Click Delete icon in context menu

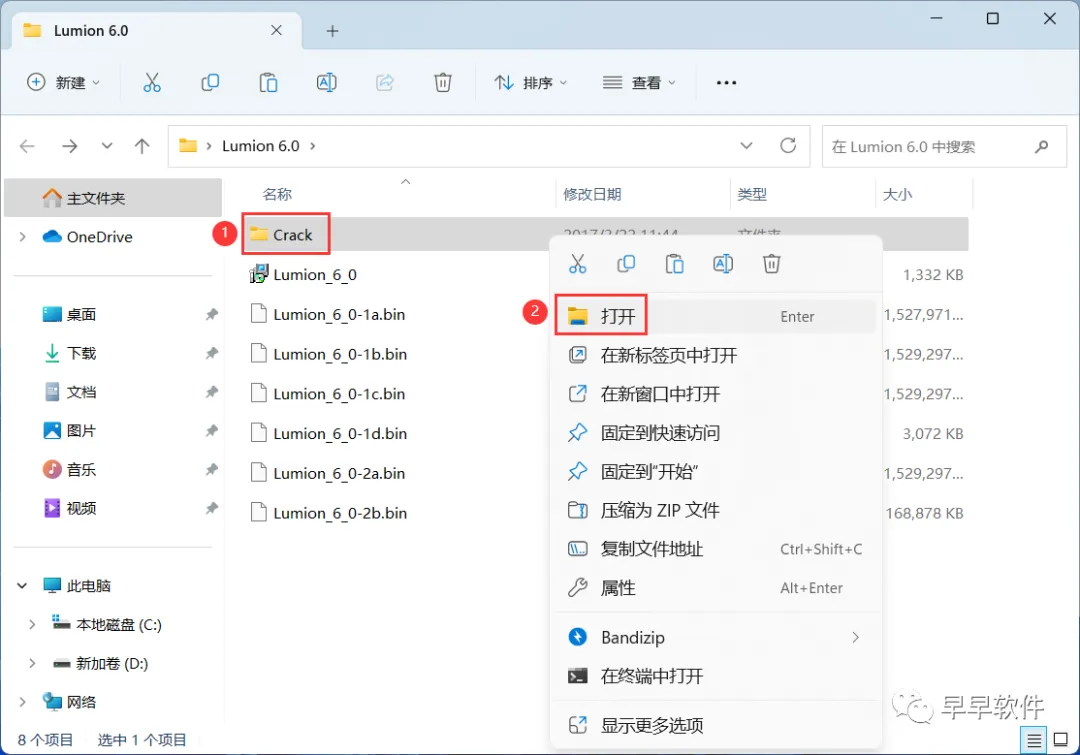771,264
